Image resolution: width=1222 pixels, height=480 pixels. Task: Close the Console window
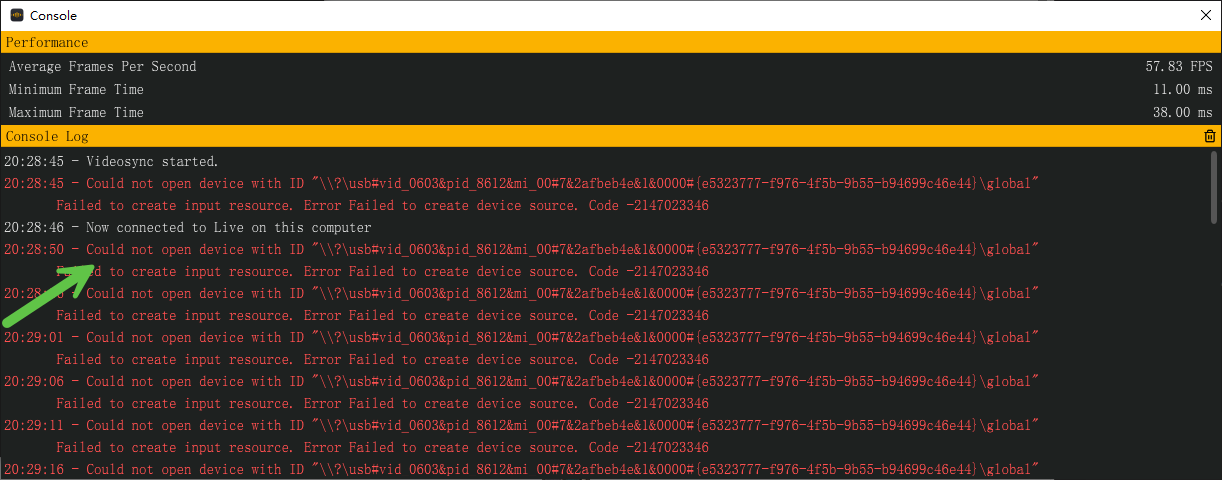click(1205, 15)
